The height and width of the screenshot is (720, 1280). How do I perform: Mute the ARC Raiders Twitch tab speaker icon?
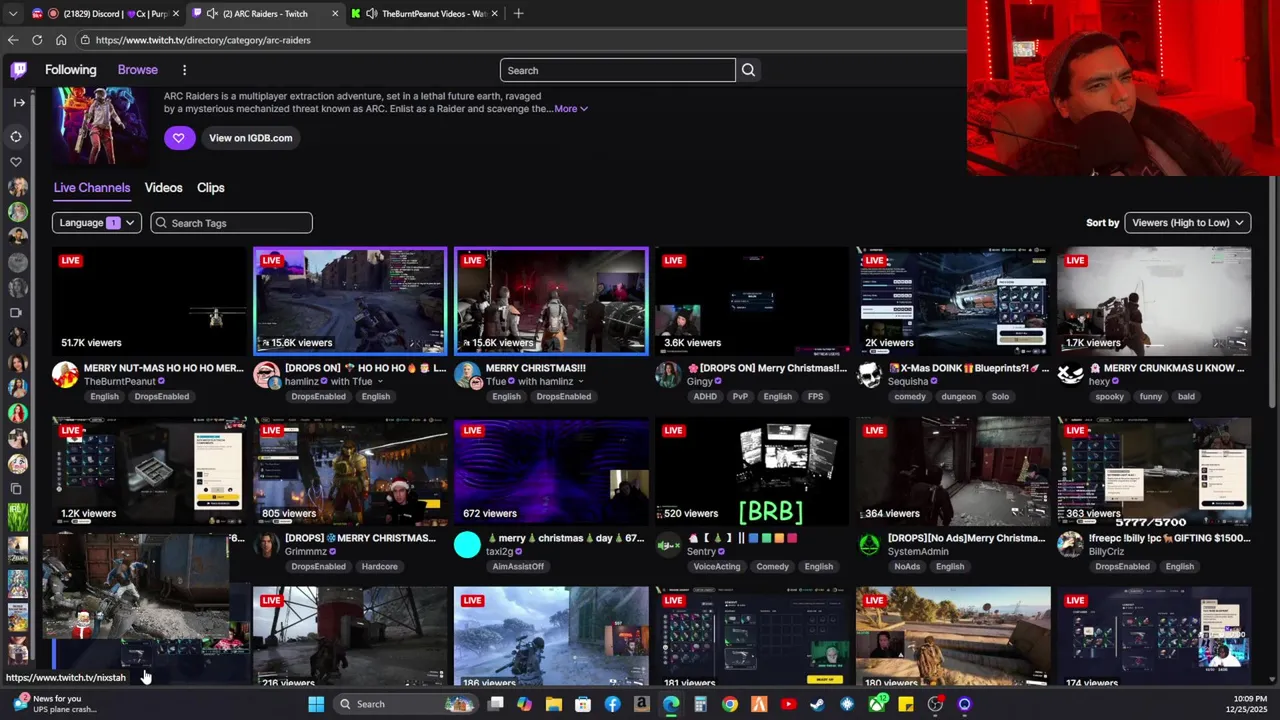(212, 13)
